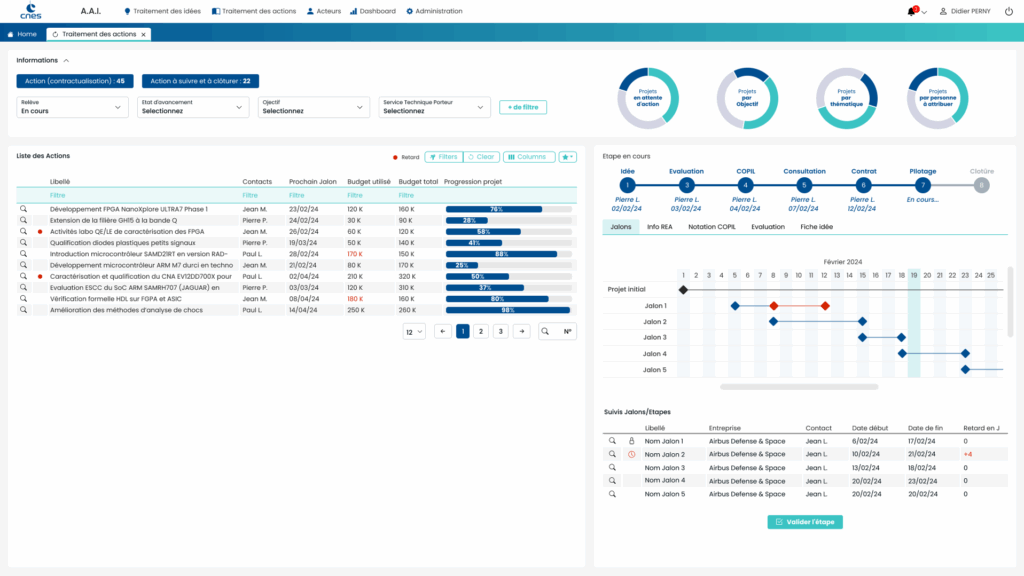This screenshot has height=576, width=1024.
Task: Open magnifier for Développement FPGA NanoXplore row
Action: click(23, 209)
